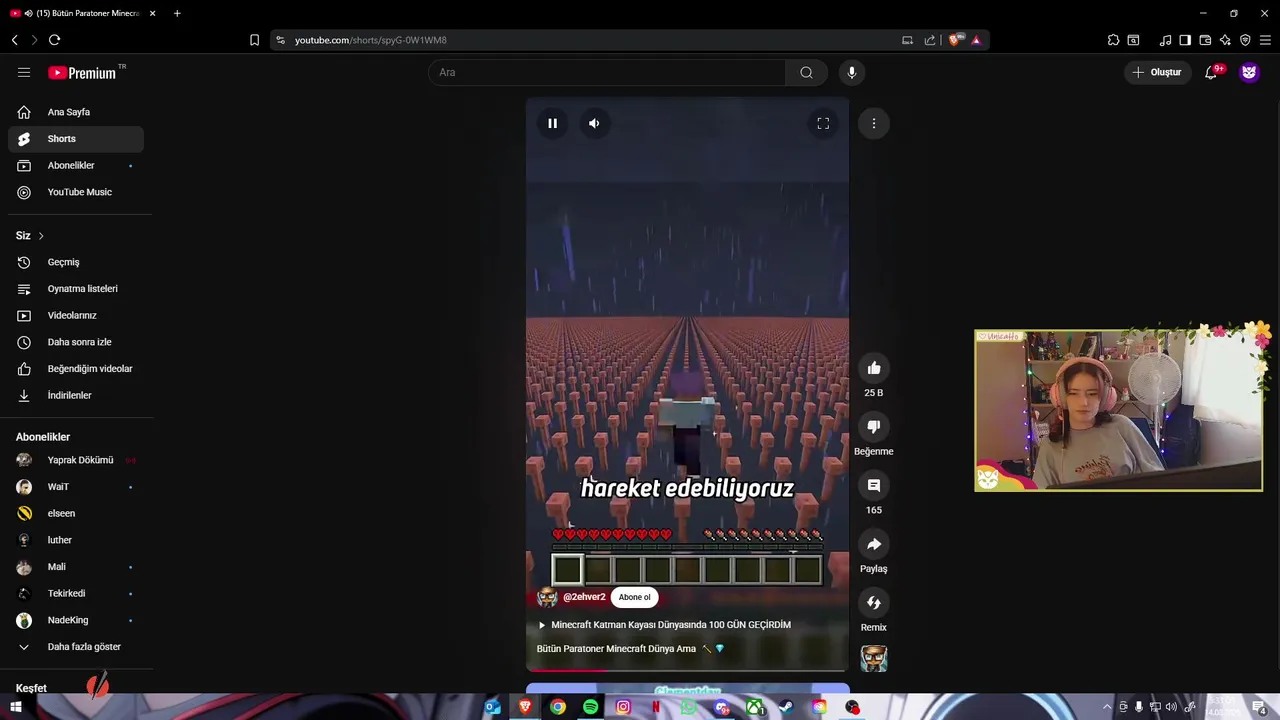Open Spotify from the taskbar

click(x=590, y=707)
